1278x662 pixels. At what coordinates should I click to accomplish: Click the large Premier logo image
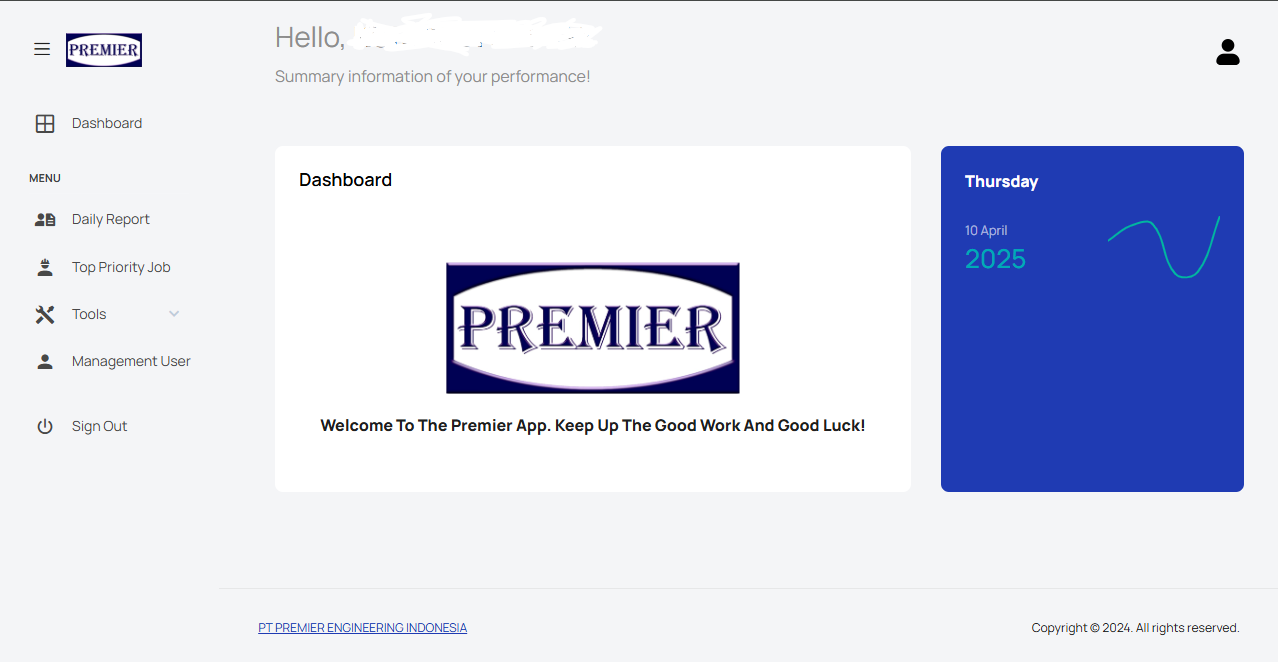[593, 328]
